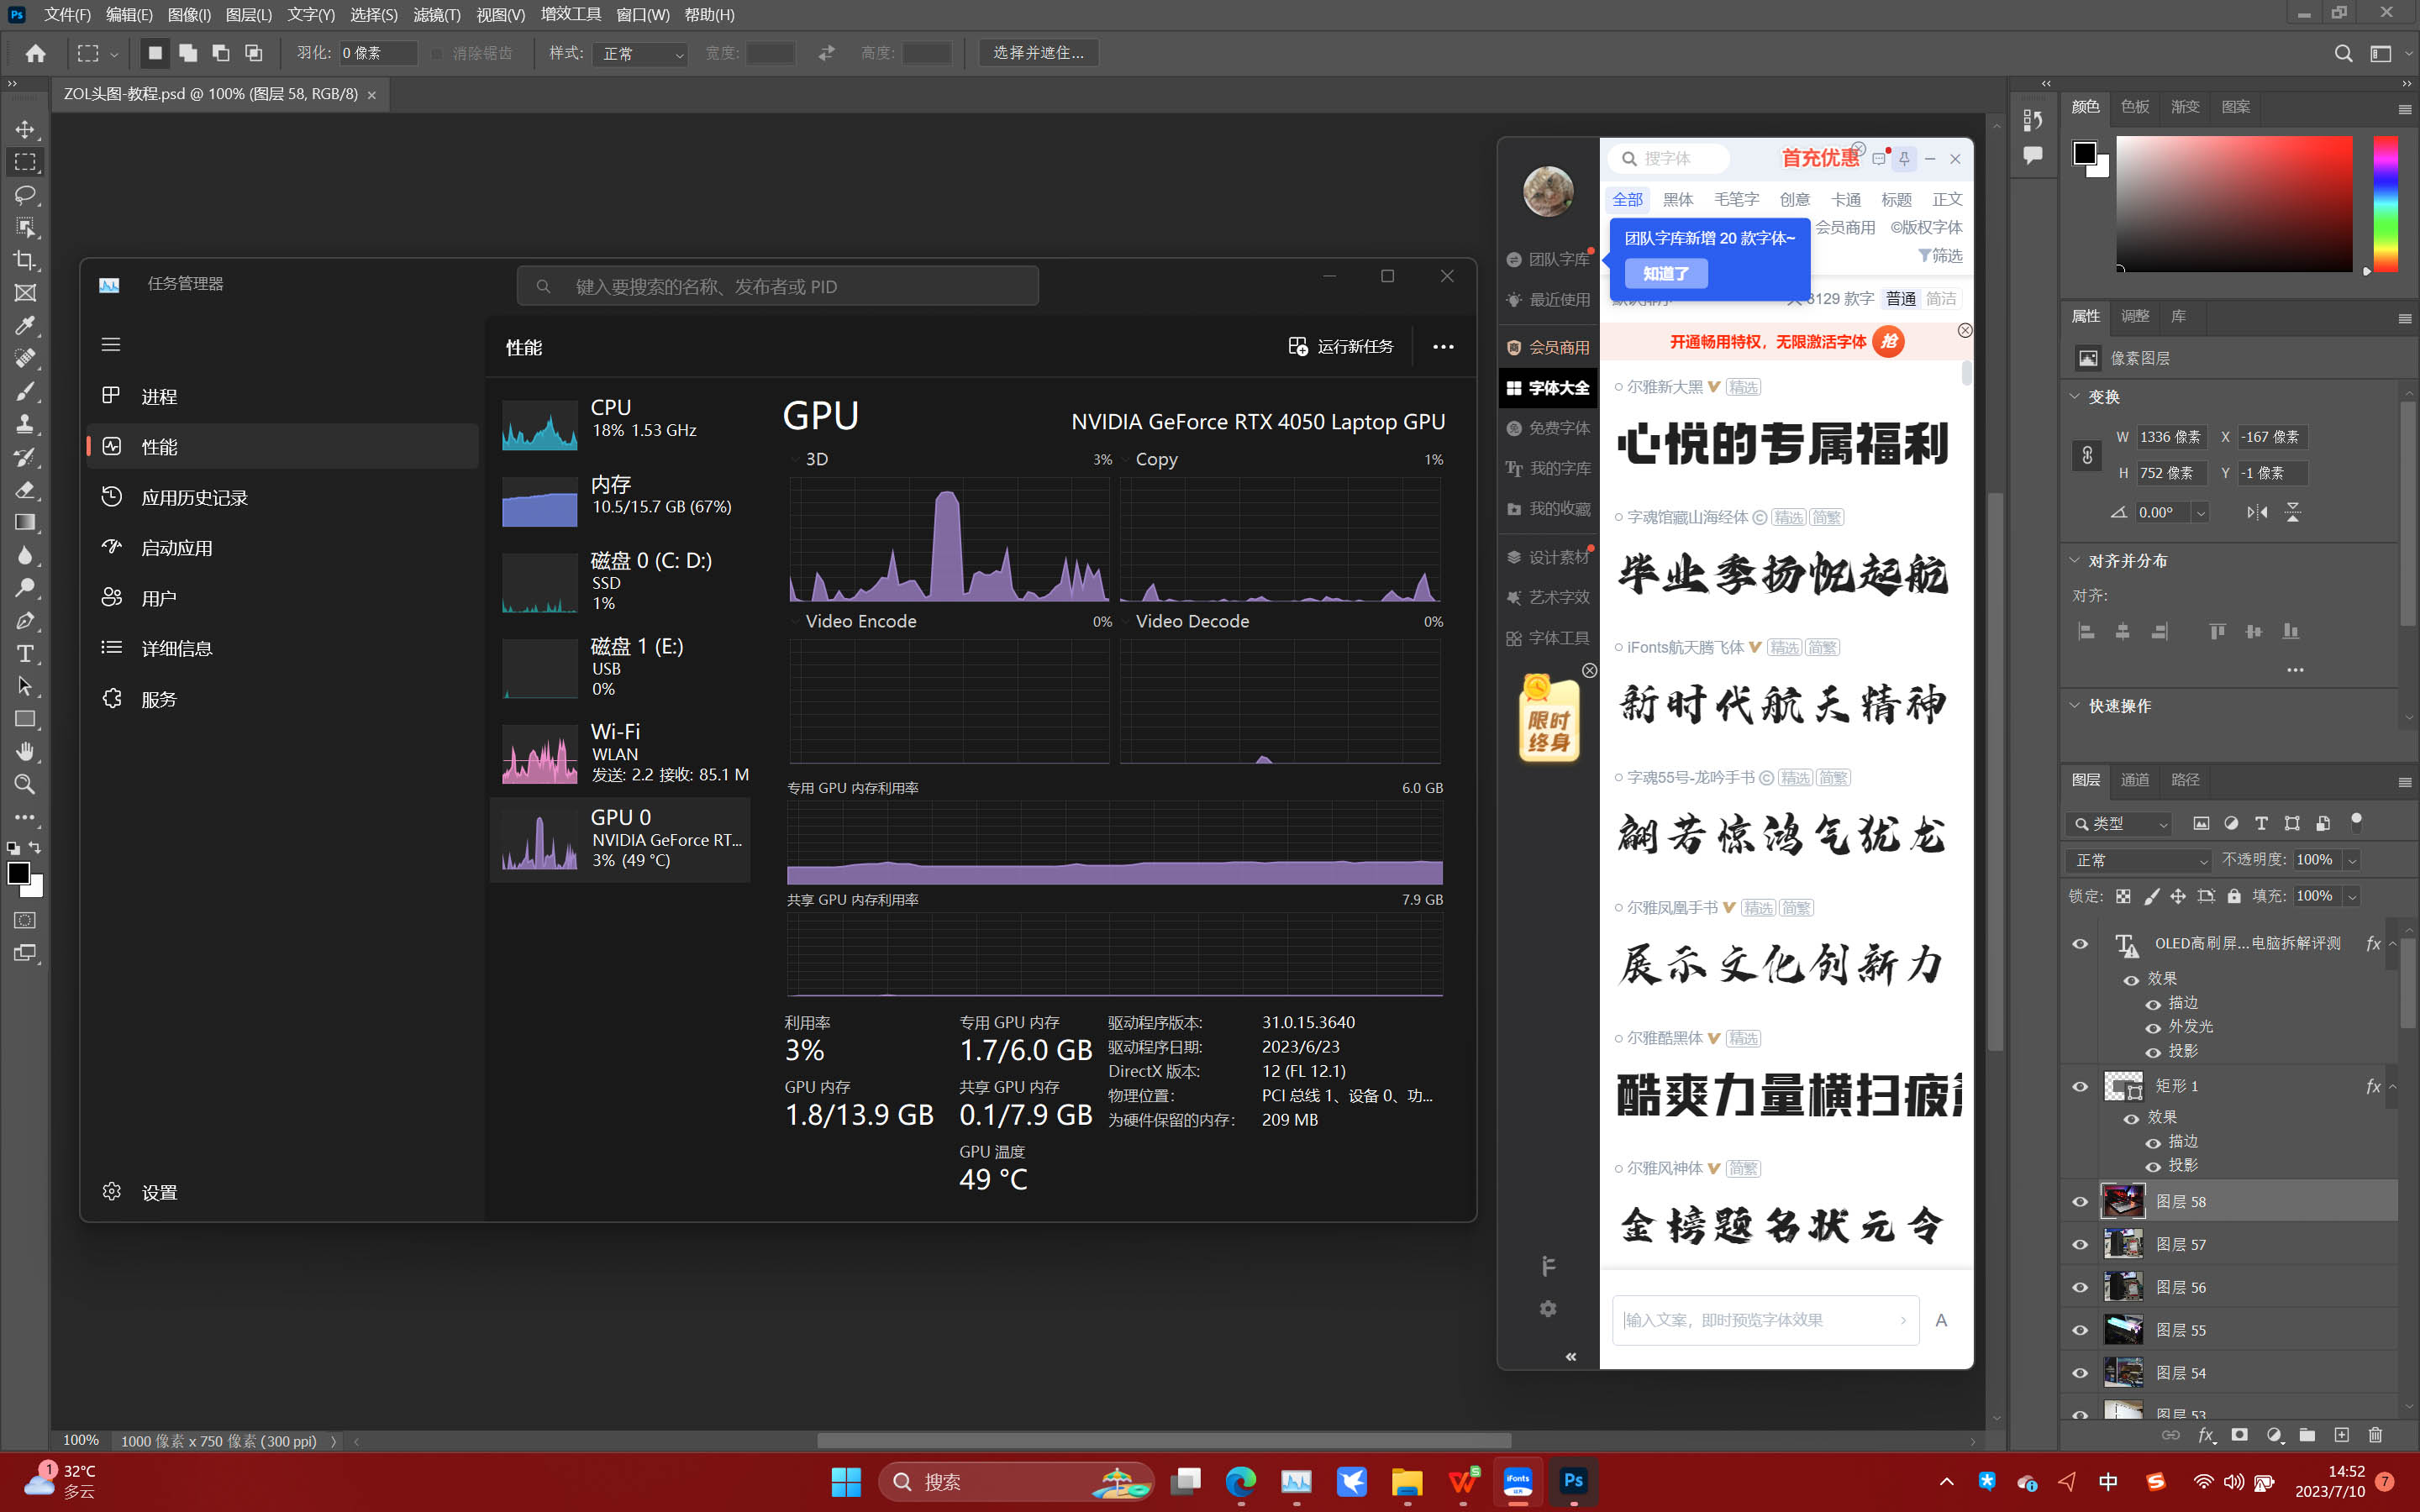Select the Horizontal Type tool

[x=25, y=653]
